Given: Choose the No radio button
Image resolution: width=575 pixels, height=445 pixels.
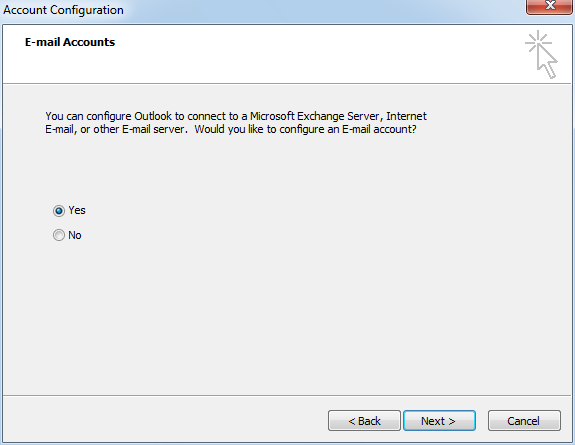Looking at the screenshot, I should (x=59, y=235).
